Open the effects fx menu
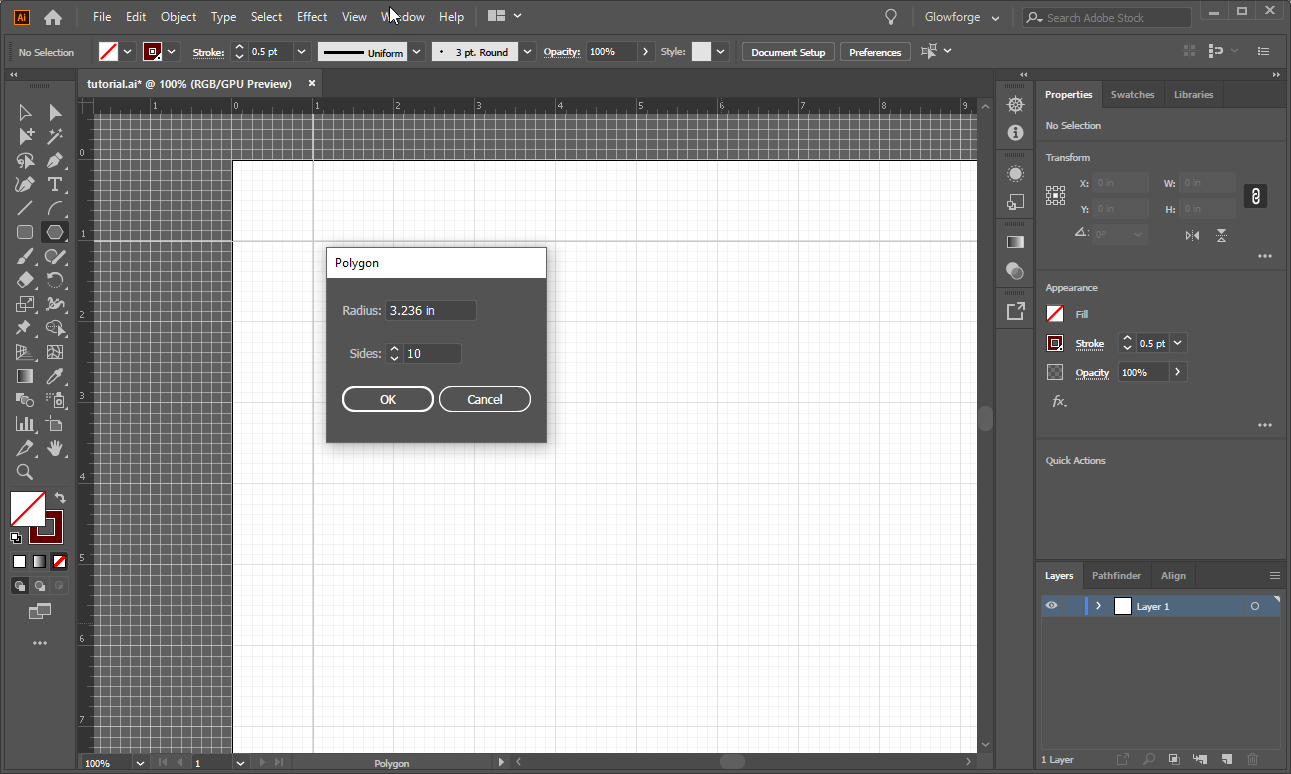The height and width of the screenshot is (774, 1291). pyautogui.click(x=1059, y=401)
